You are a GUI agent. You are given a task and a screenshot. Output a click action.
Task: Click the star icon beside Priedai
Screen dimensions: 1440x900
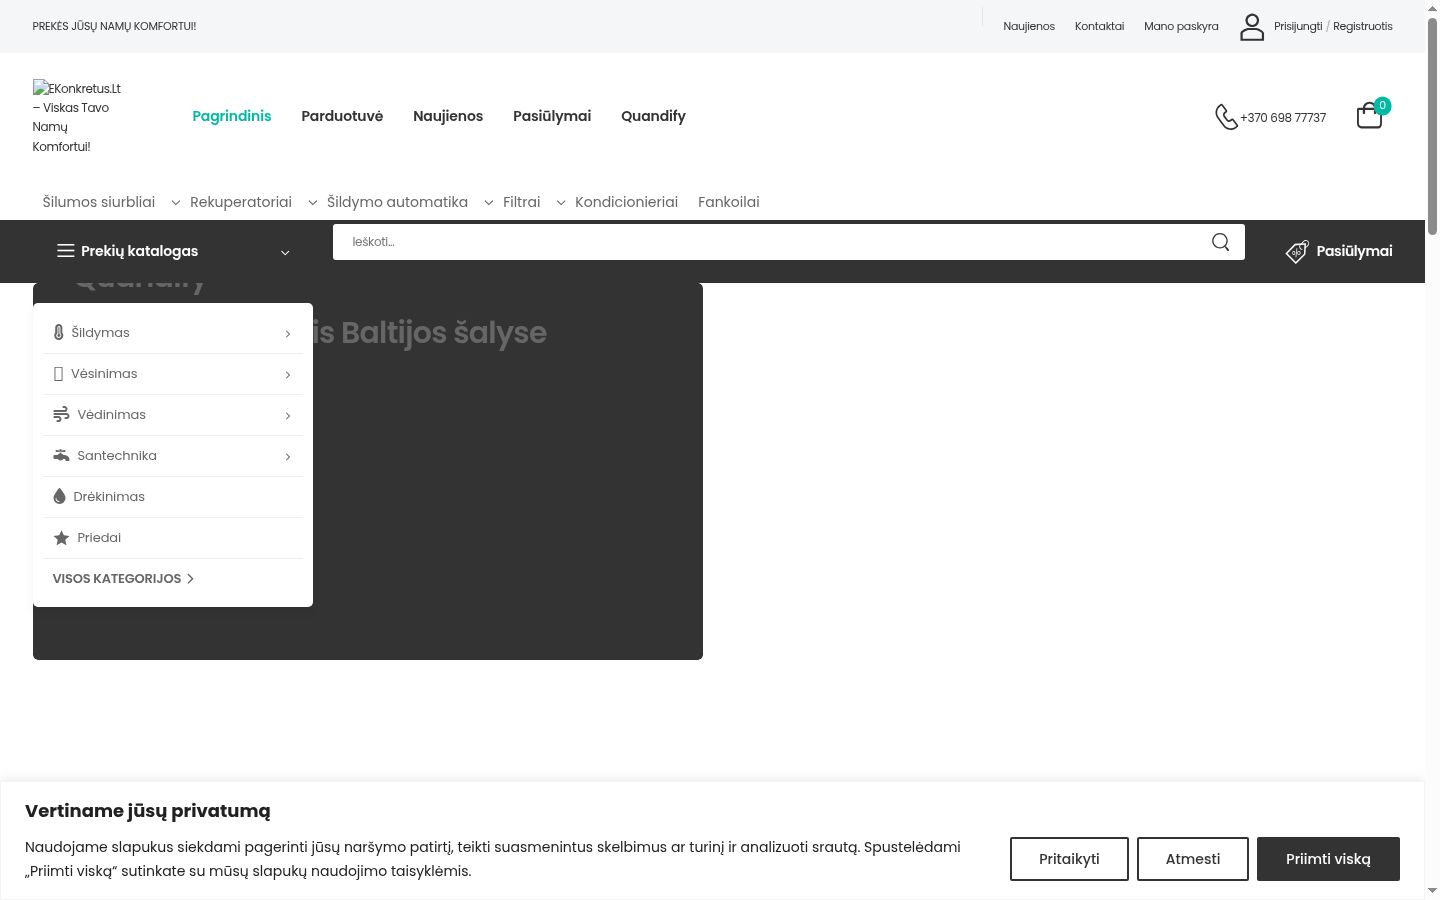61,538
